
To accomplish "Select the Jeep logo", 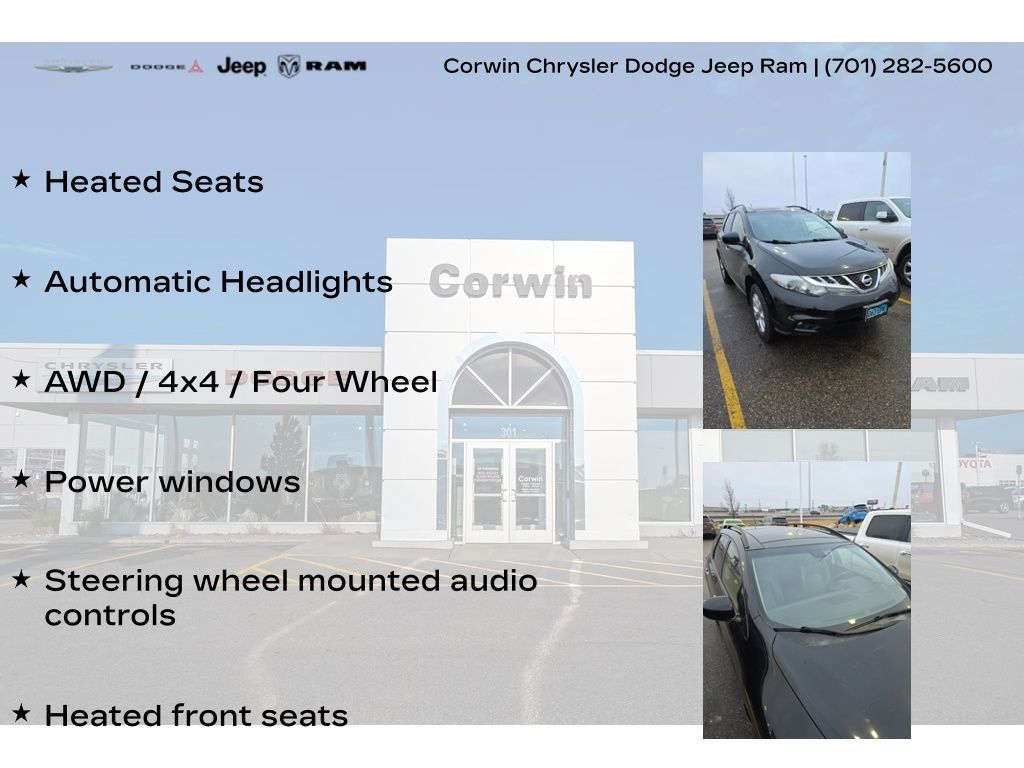I will [241, 67].
